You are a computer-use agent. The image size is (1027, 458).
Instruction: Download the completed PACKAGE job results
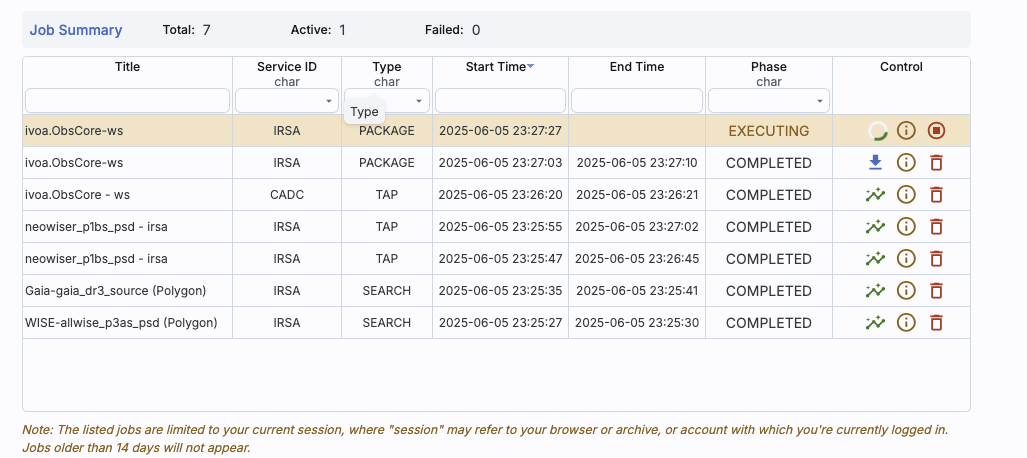[x=875, y=162]
